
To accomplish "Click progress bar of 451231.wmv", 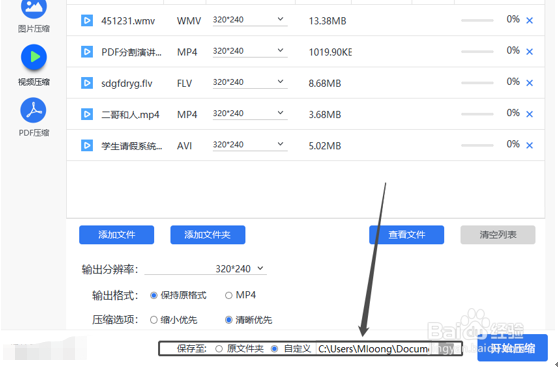I will coord(477,21).
